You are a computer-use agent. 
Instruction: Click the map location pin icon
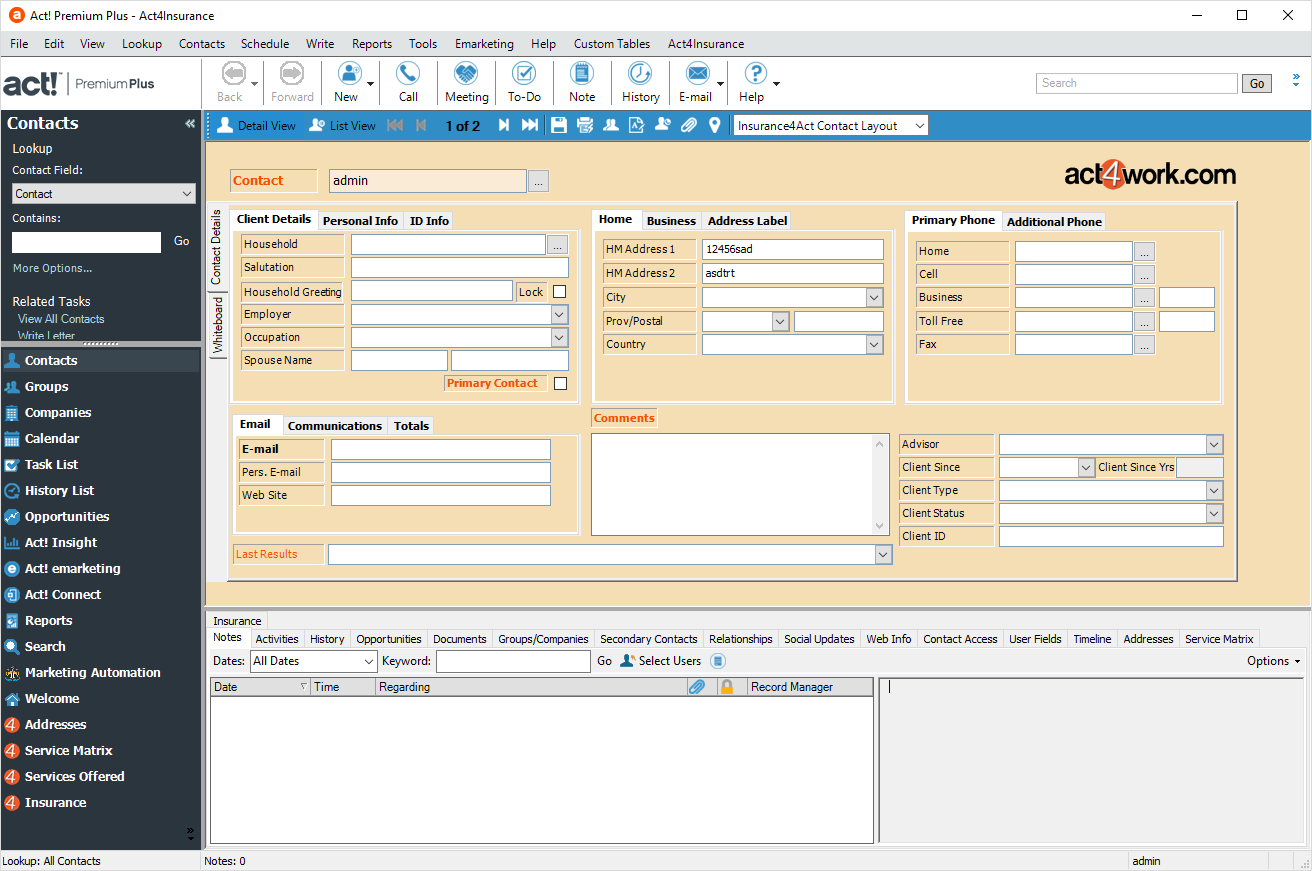point(714,125)
